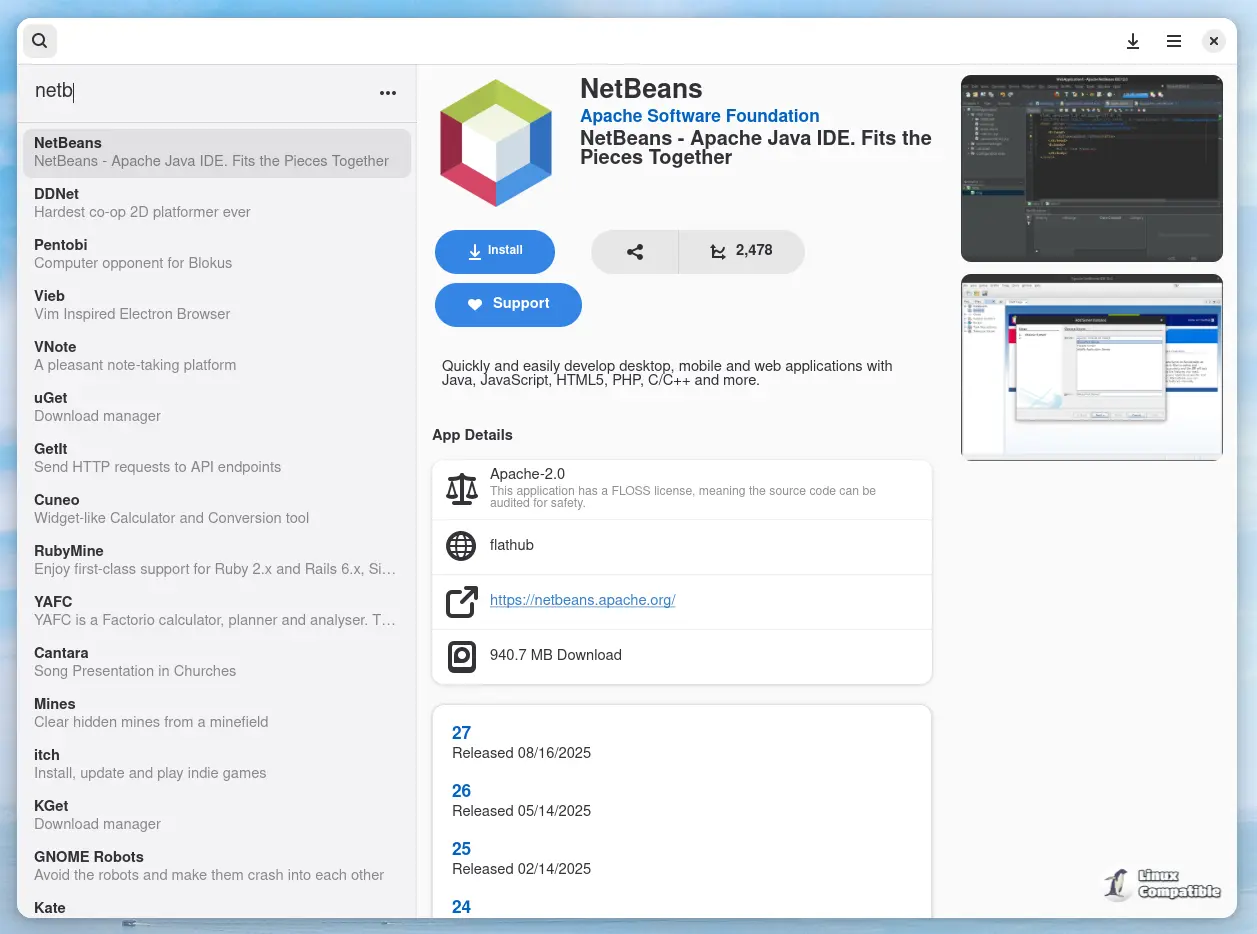Viewport: 1257px width, 934px height.
Task: Click the search magnifier icon in header
Action: [x=39, y=41]
